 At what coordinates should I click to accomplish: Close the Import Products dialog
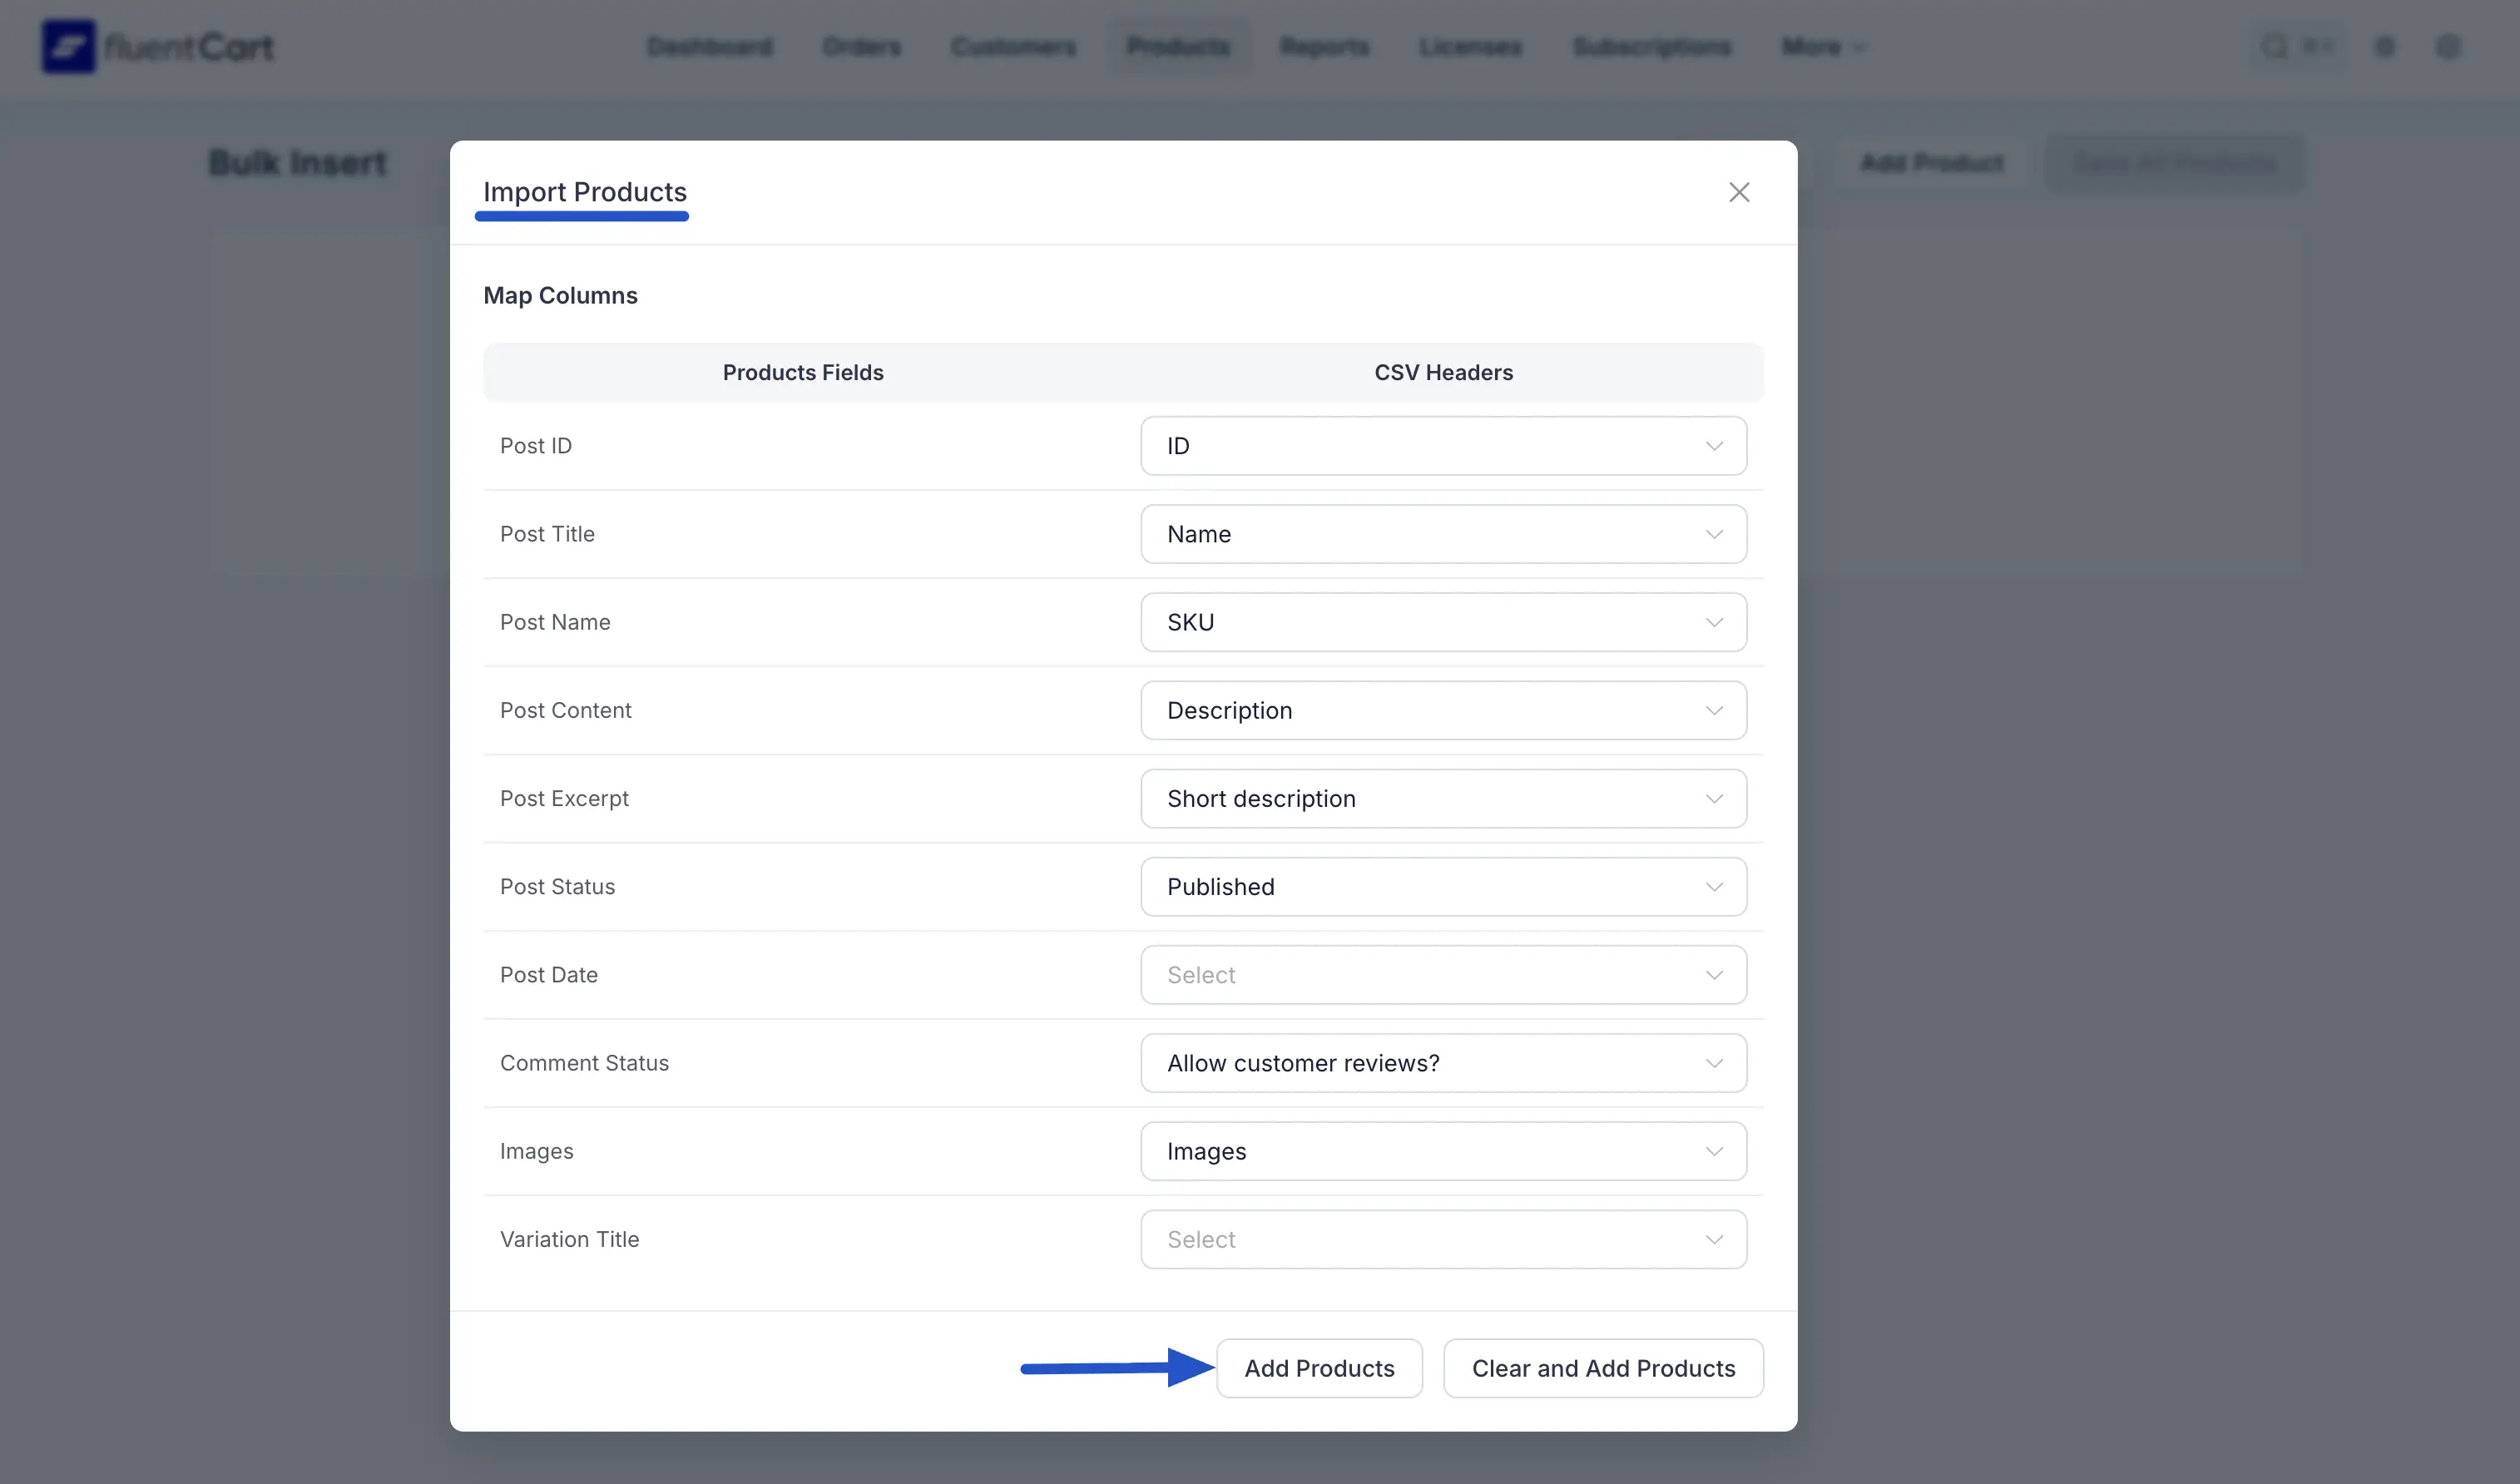pos(1738,192)
